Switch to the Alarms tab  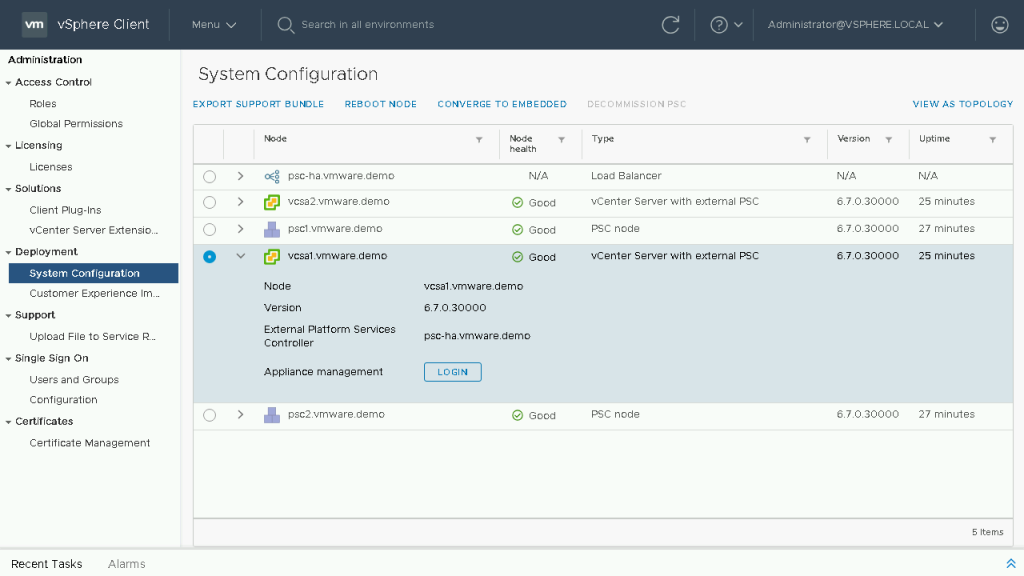127,564
